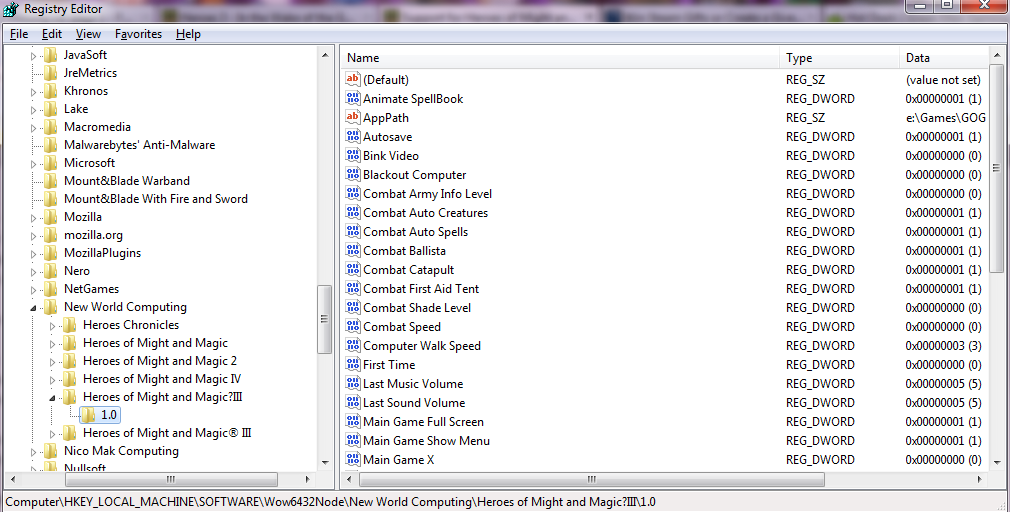Click the Combat Shade Level icon
The width and height of the screenshot is (1010, 512).
(x=352, y=307)
